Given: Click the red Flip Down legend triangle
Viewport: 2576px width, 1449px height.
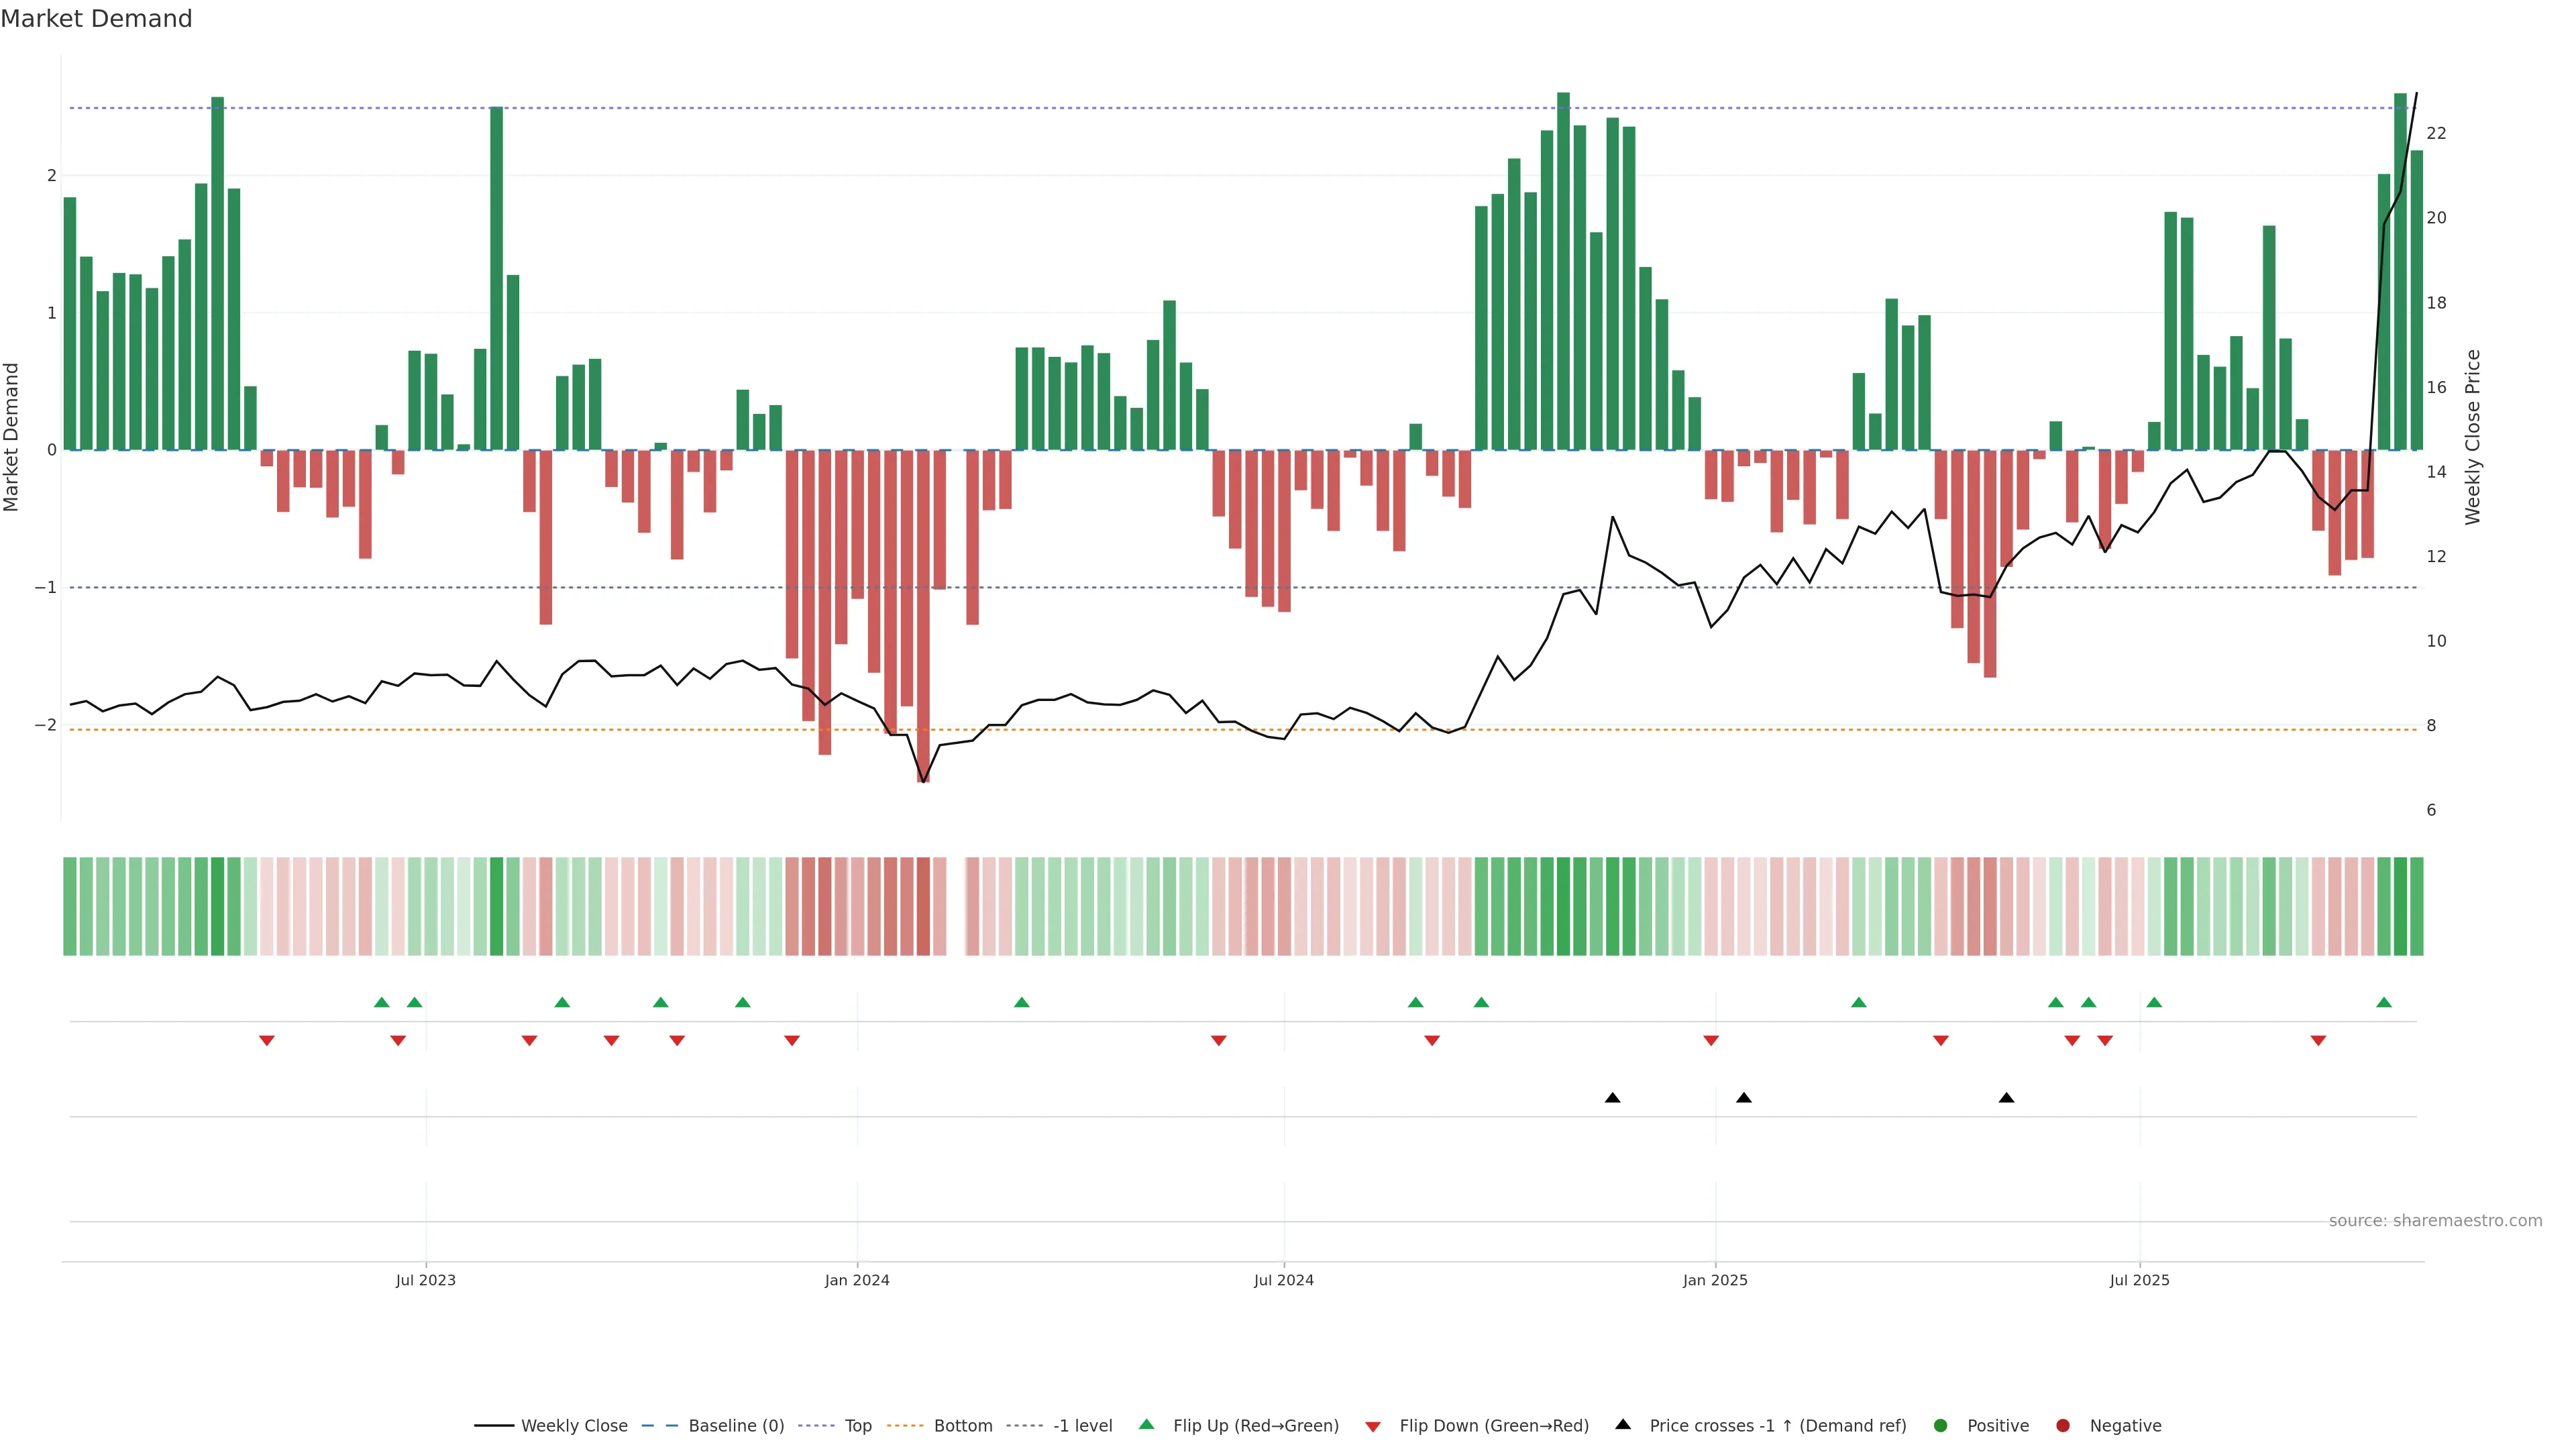Looking at the screenshot, I should [1373, 1426].
